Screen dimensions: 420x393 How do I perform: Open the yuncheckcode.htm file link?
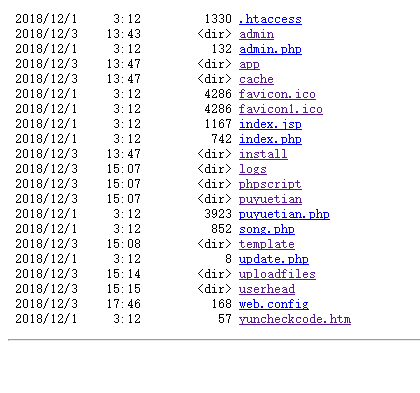[x=295, y=319]
